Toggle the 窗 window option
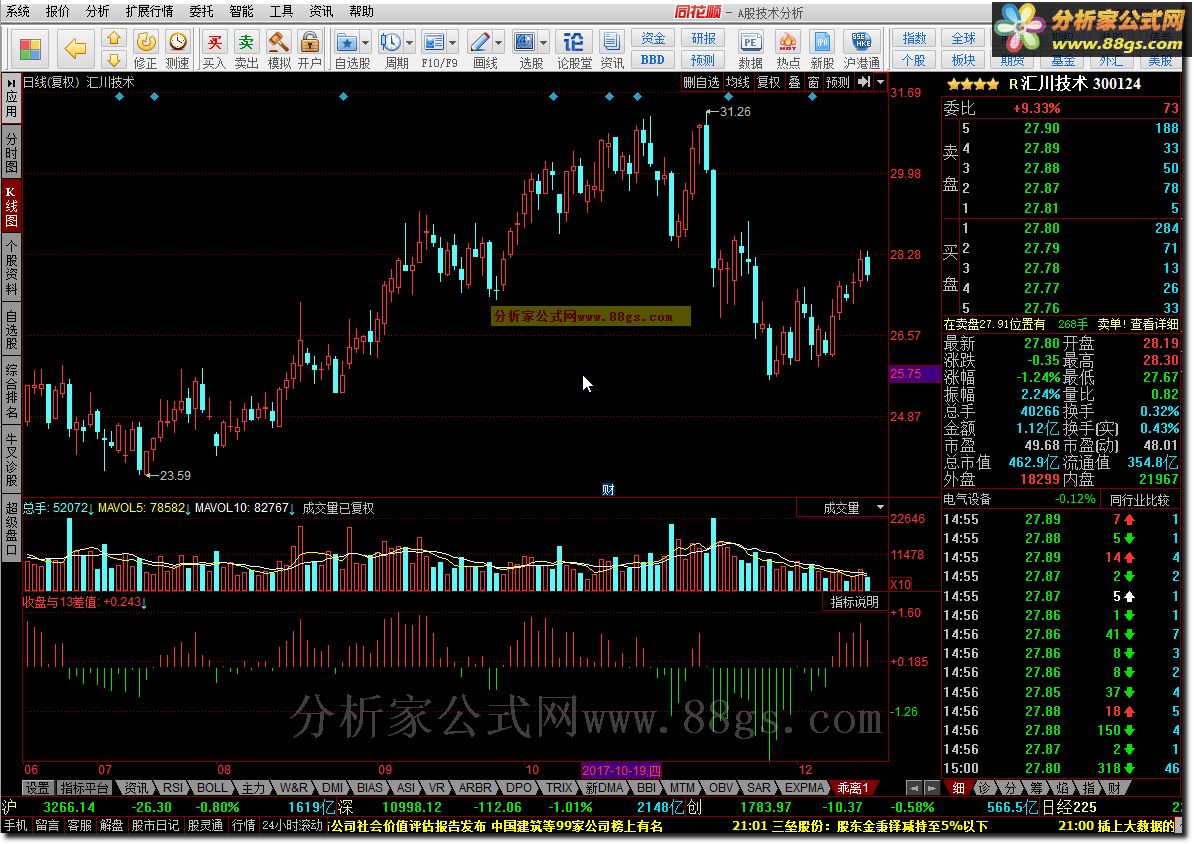 [813, 82]
